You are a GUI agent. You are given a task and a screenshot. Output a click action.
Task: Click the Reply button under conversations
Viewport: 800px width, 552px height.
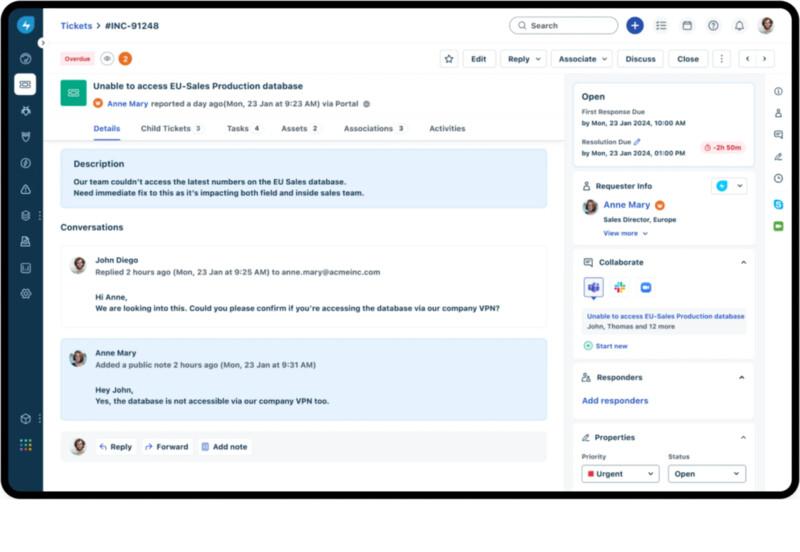116,447
